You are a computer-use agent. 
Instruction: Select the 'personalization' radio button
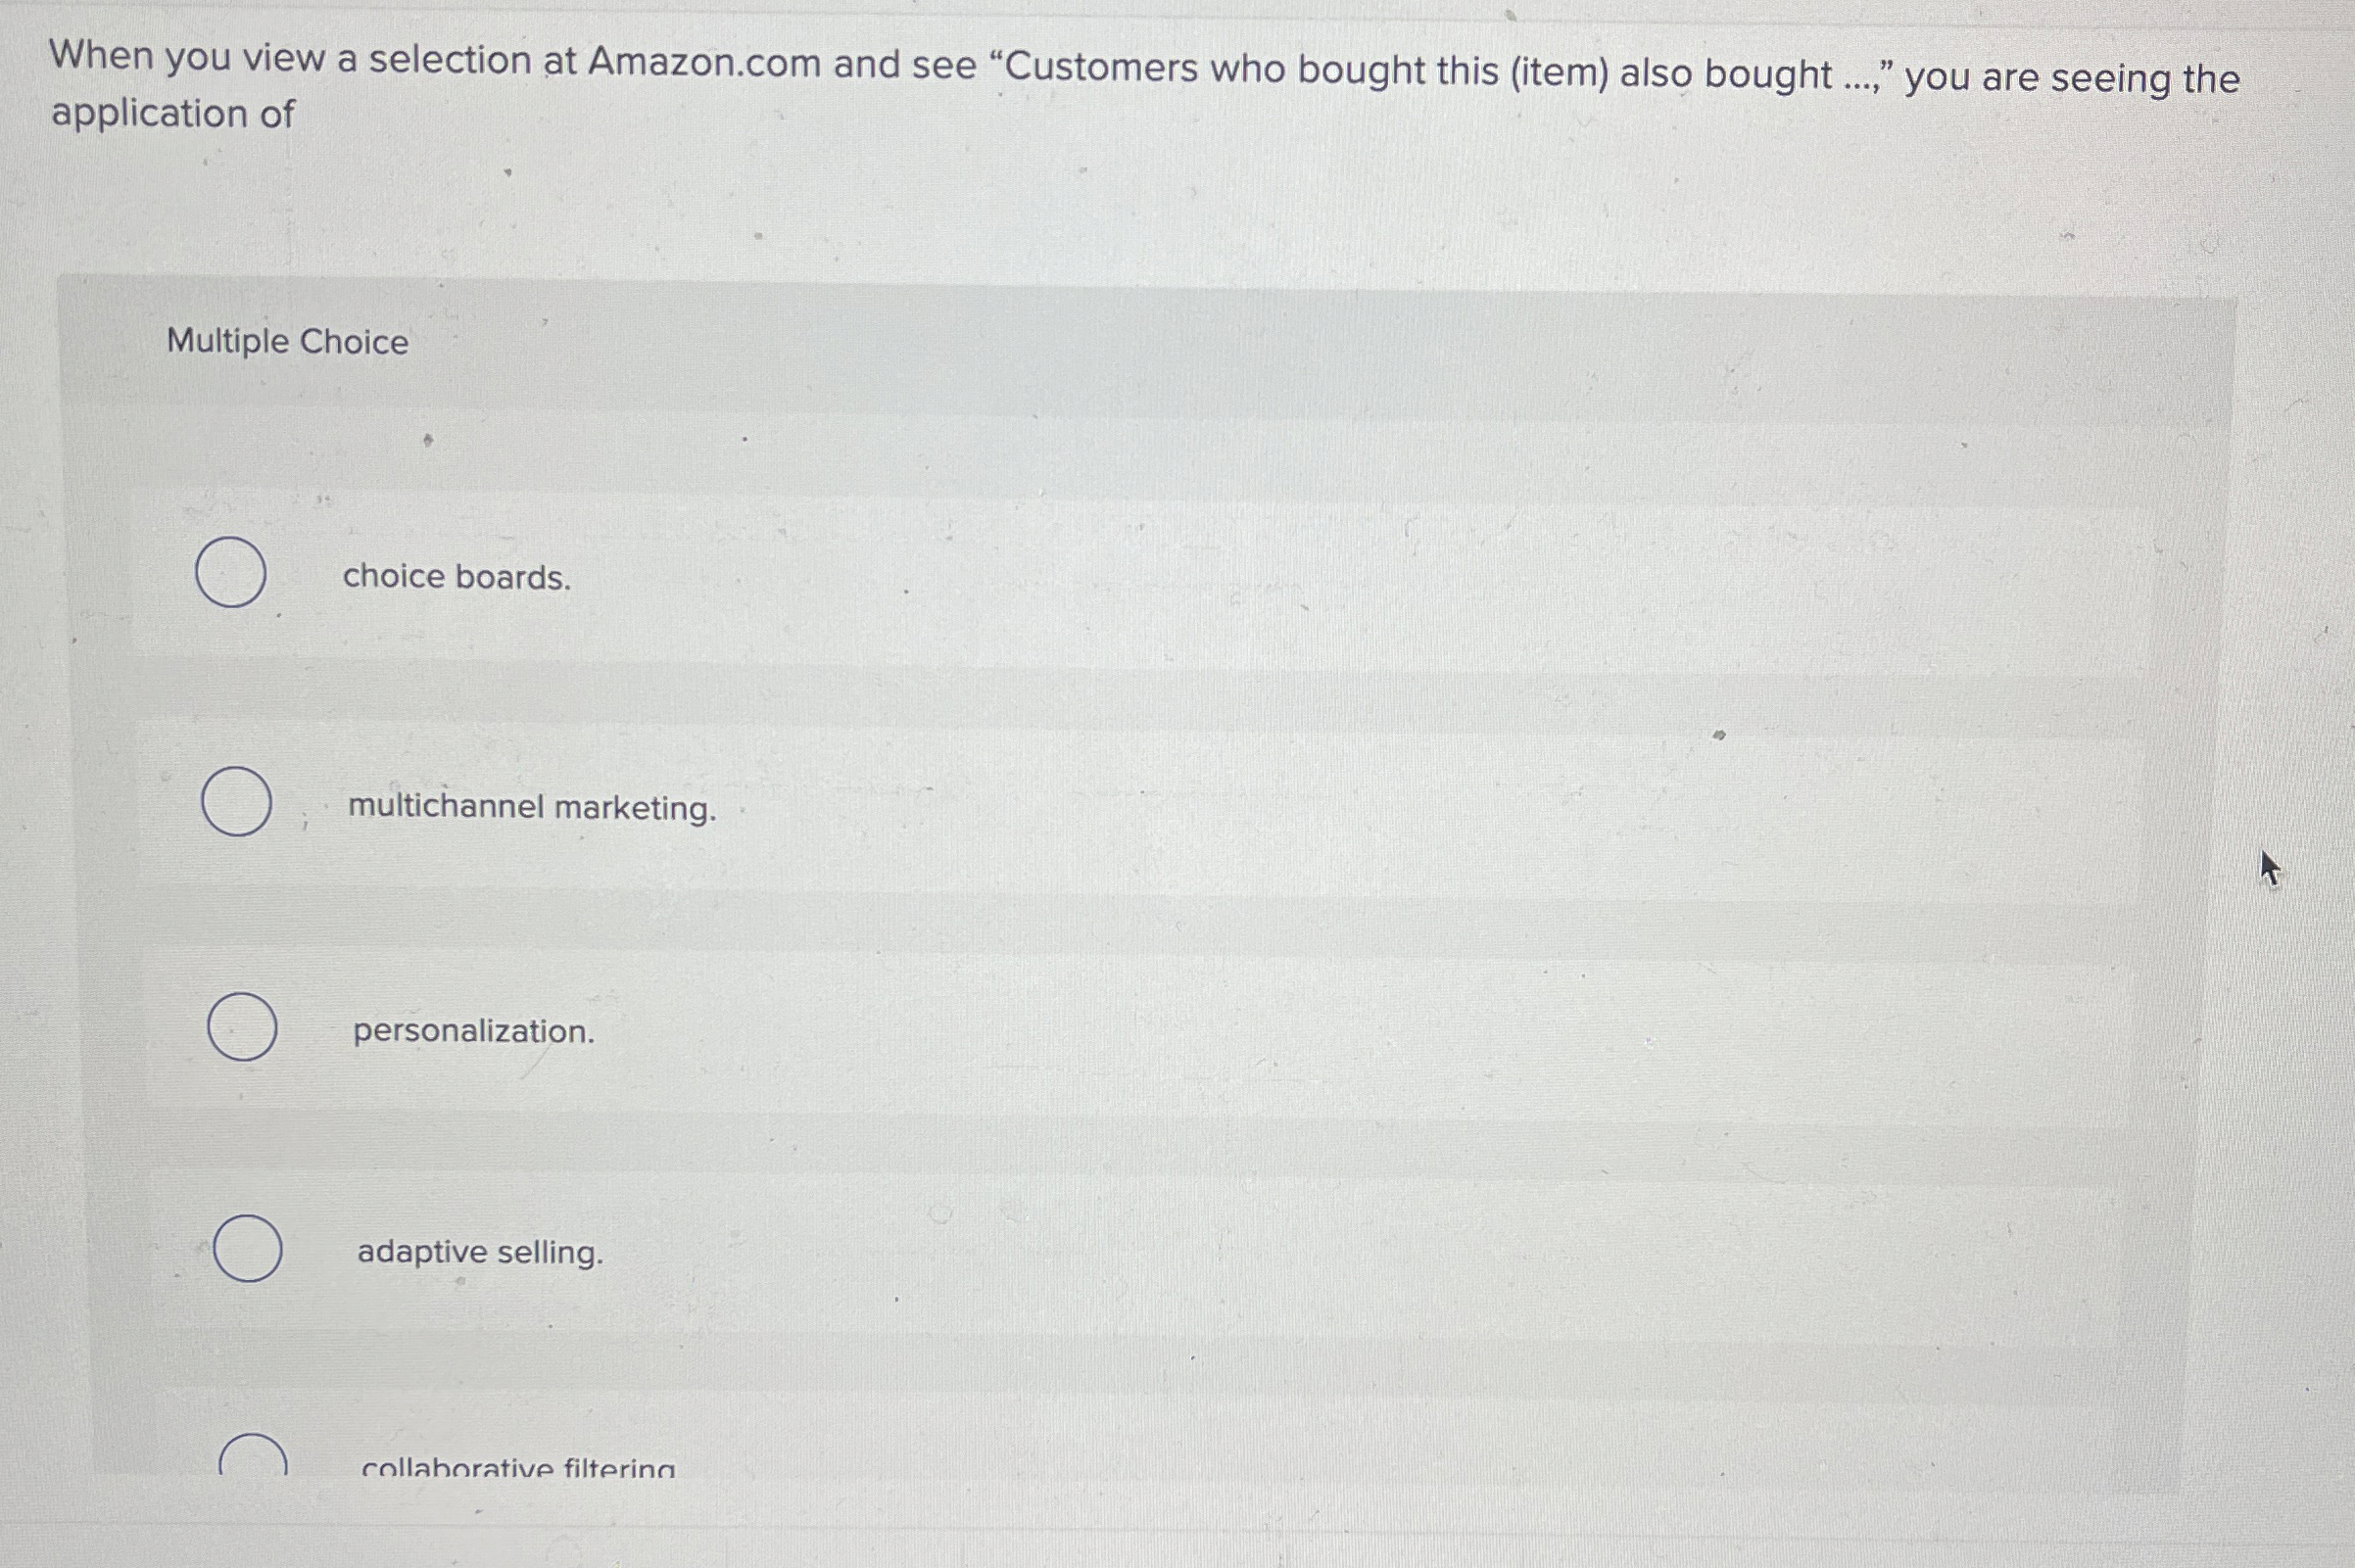[241, 1027]
